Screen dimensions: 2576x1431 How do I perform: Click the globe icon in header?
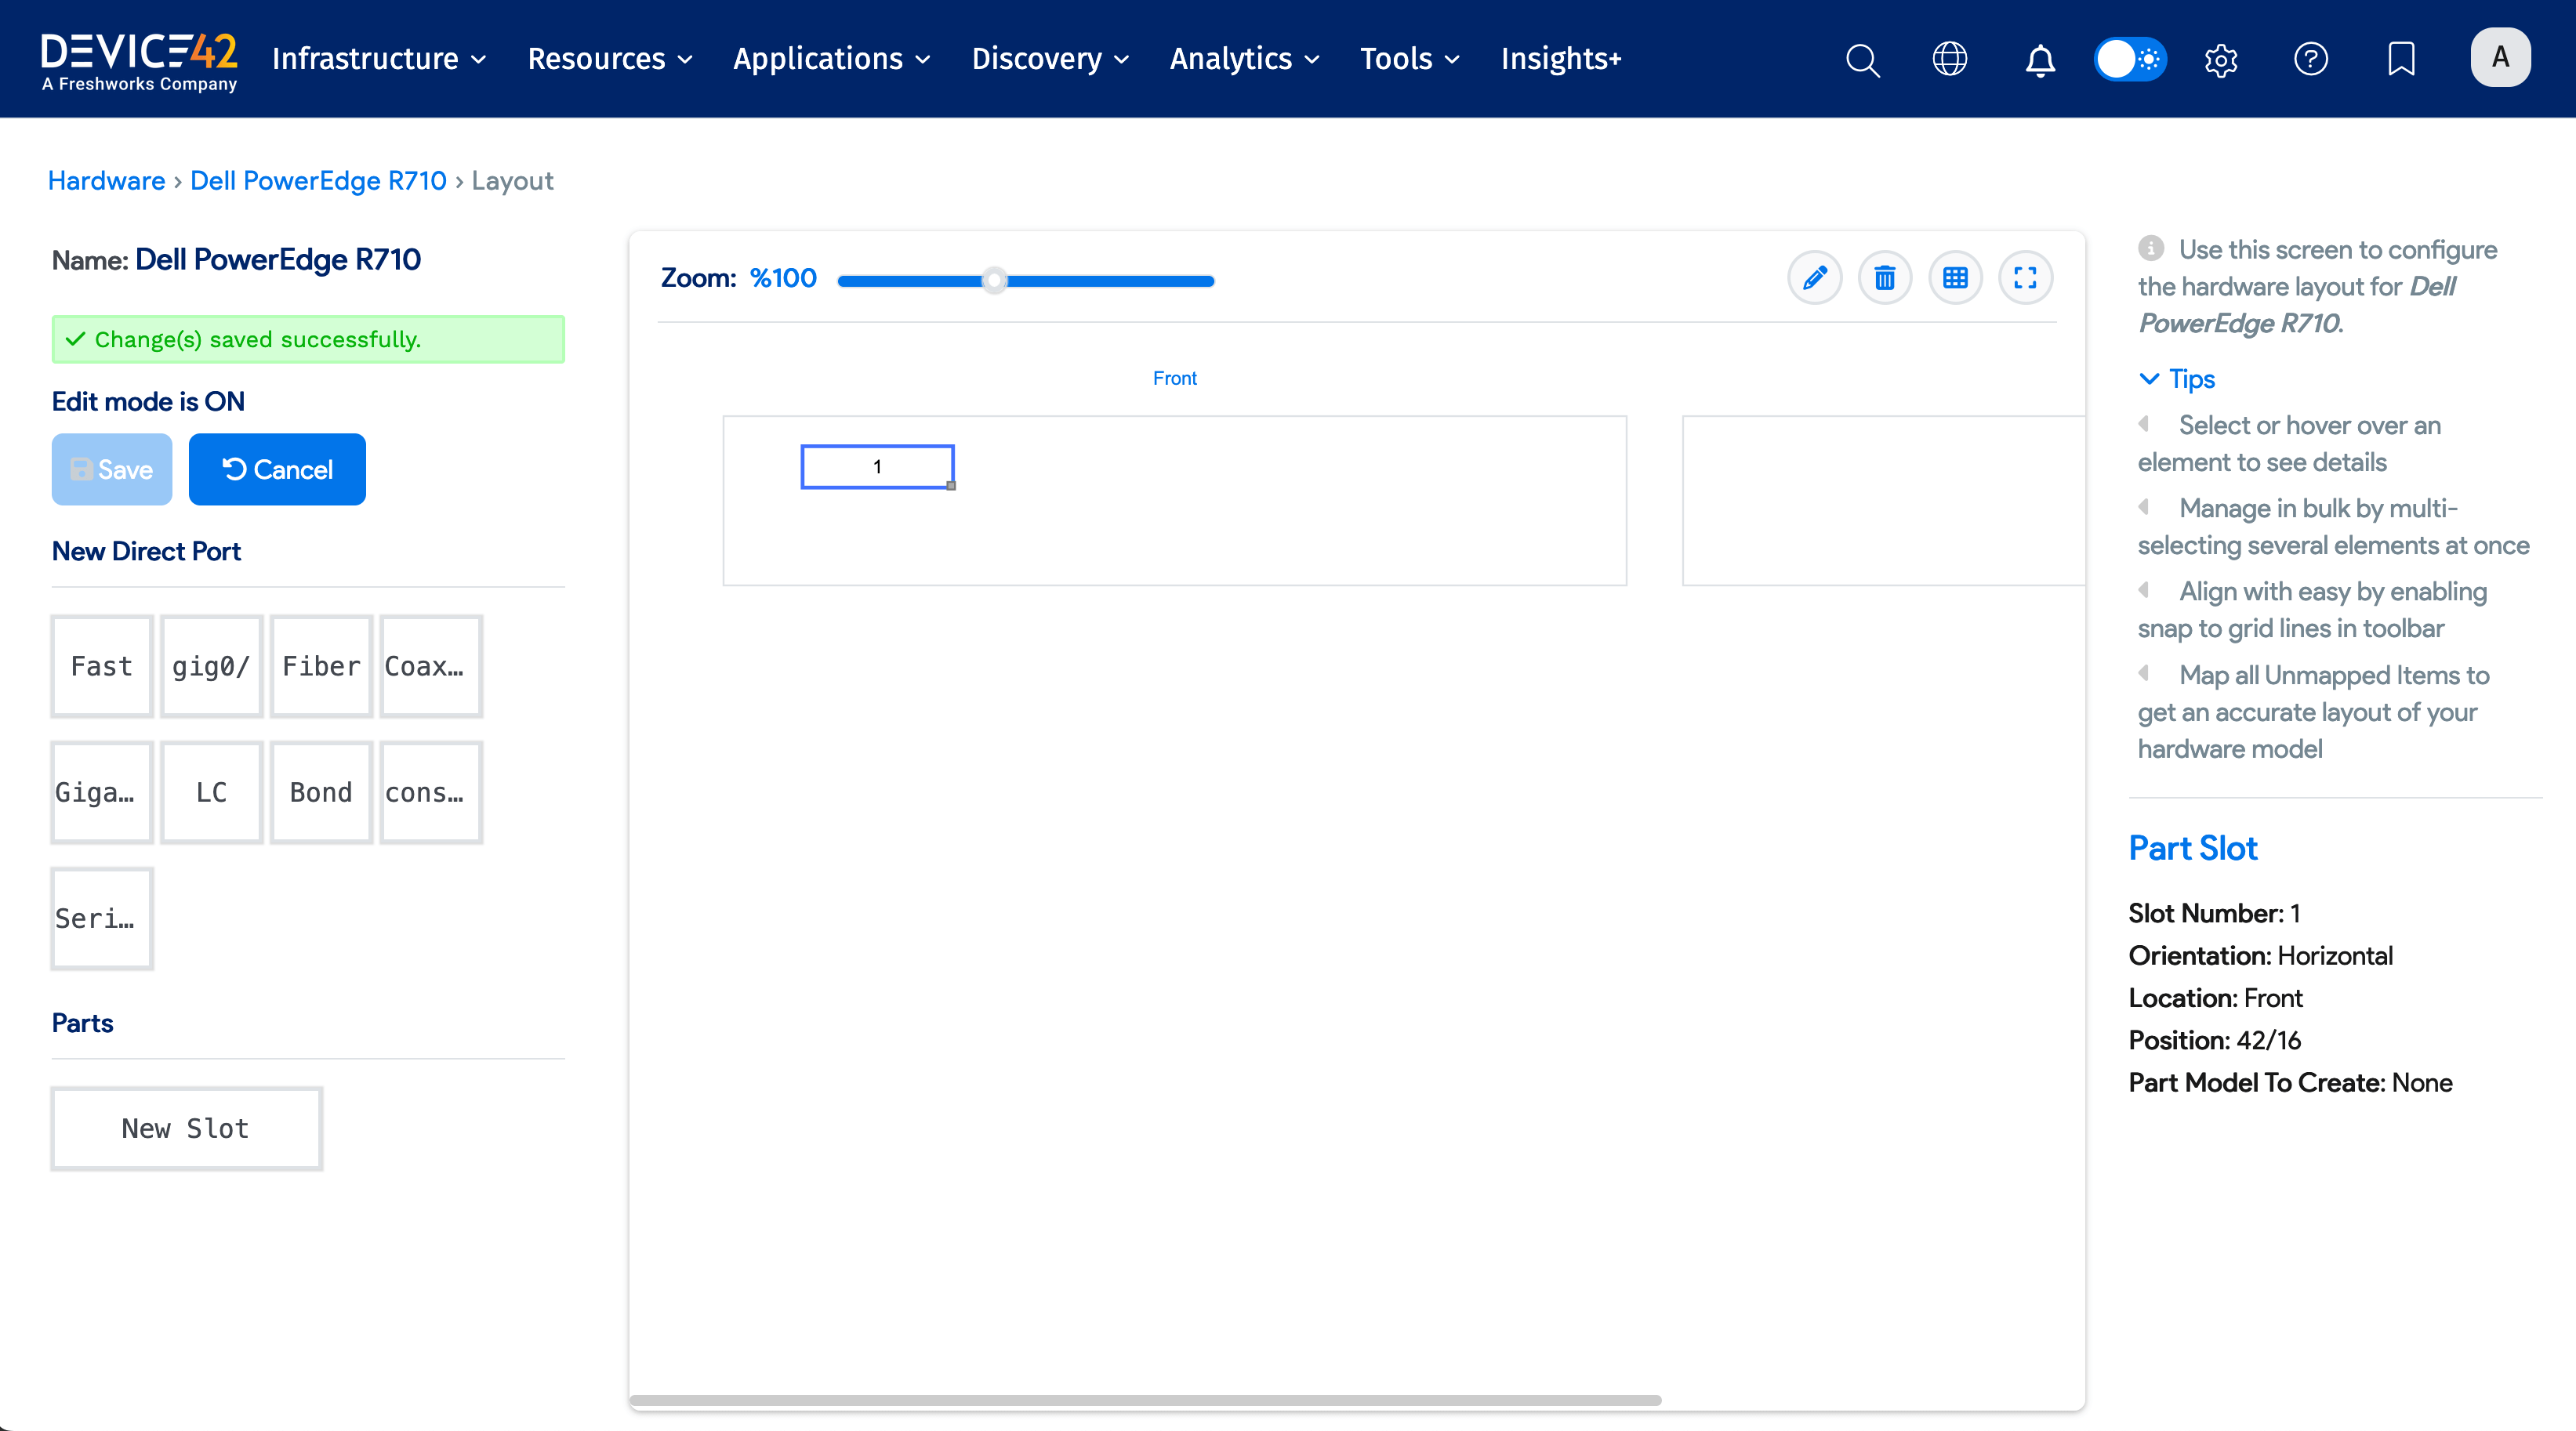1949,59
